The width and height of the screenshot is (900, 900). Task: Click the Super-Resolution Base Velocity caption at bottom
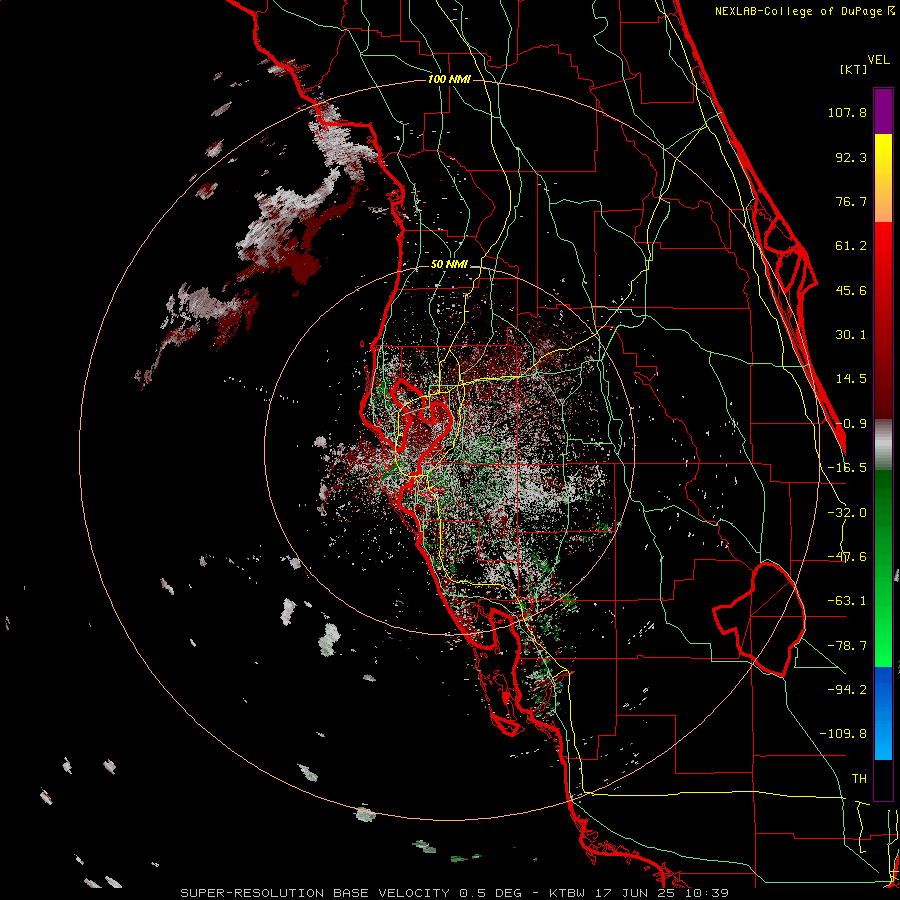(x=455, y=893)
